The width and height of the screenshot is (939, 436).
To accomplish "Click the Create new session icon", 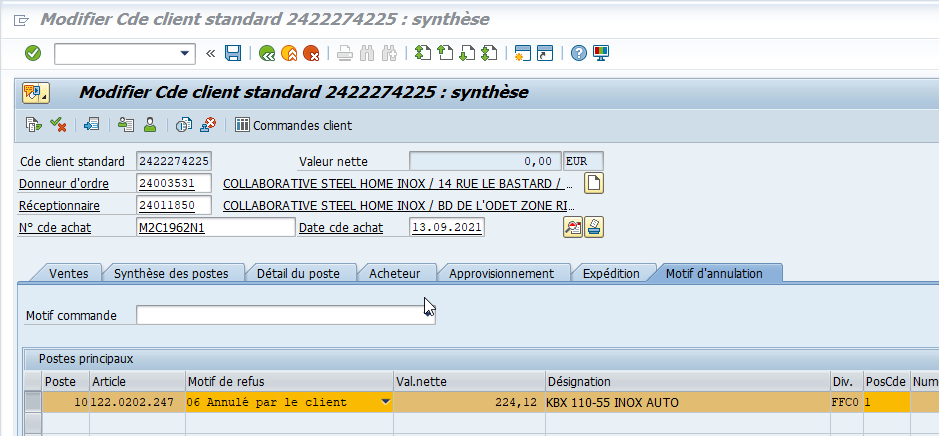I will coord(521,53).
